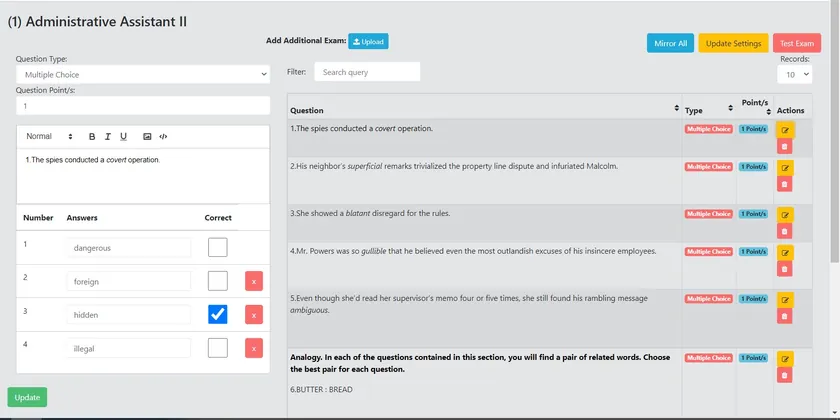Click the Administrative Assistant II heading
The height and width of the screenshot is (420, 840).
[x=97, y=22]
